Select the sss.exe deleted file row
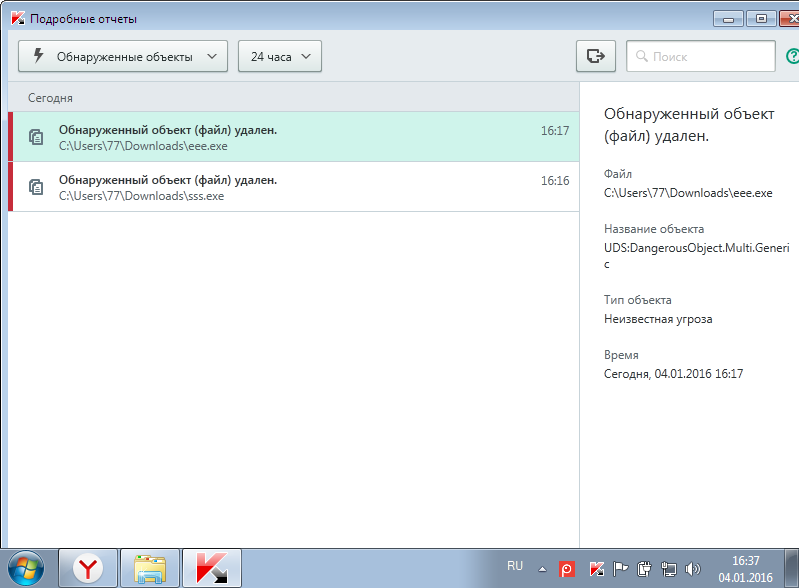799x588 pixels. click(x=294, y=186)
